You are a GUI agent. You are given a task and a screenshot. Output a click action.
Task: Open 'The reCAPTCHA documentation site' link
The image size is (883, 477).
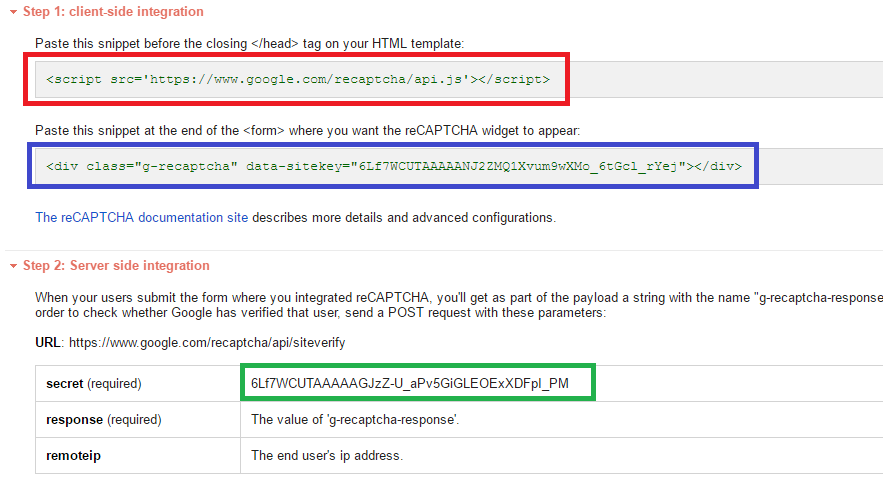click(x=141, y=217)
